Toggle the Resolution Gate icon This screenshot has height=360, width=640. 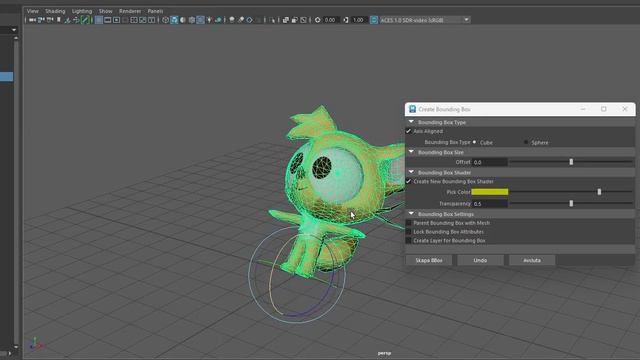116,20
